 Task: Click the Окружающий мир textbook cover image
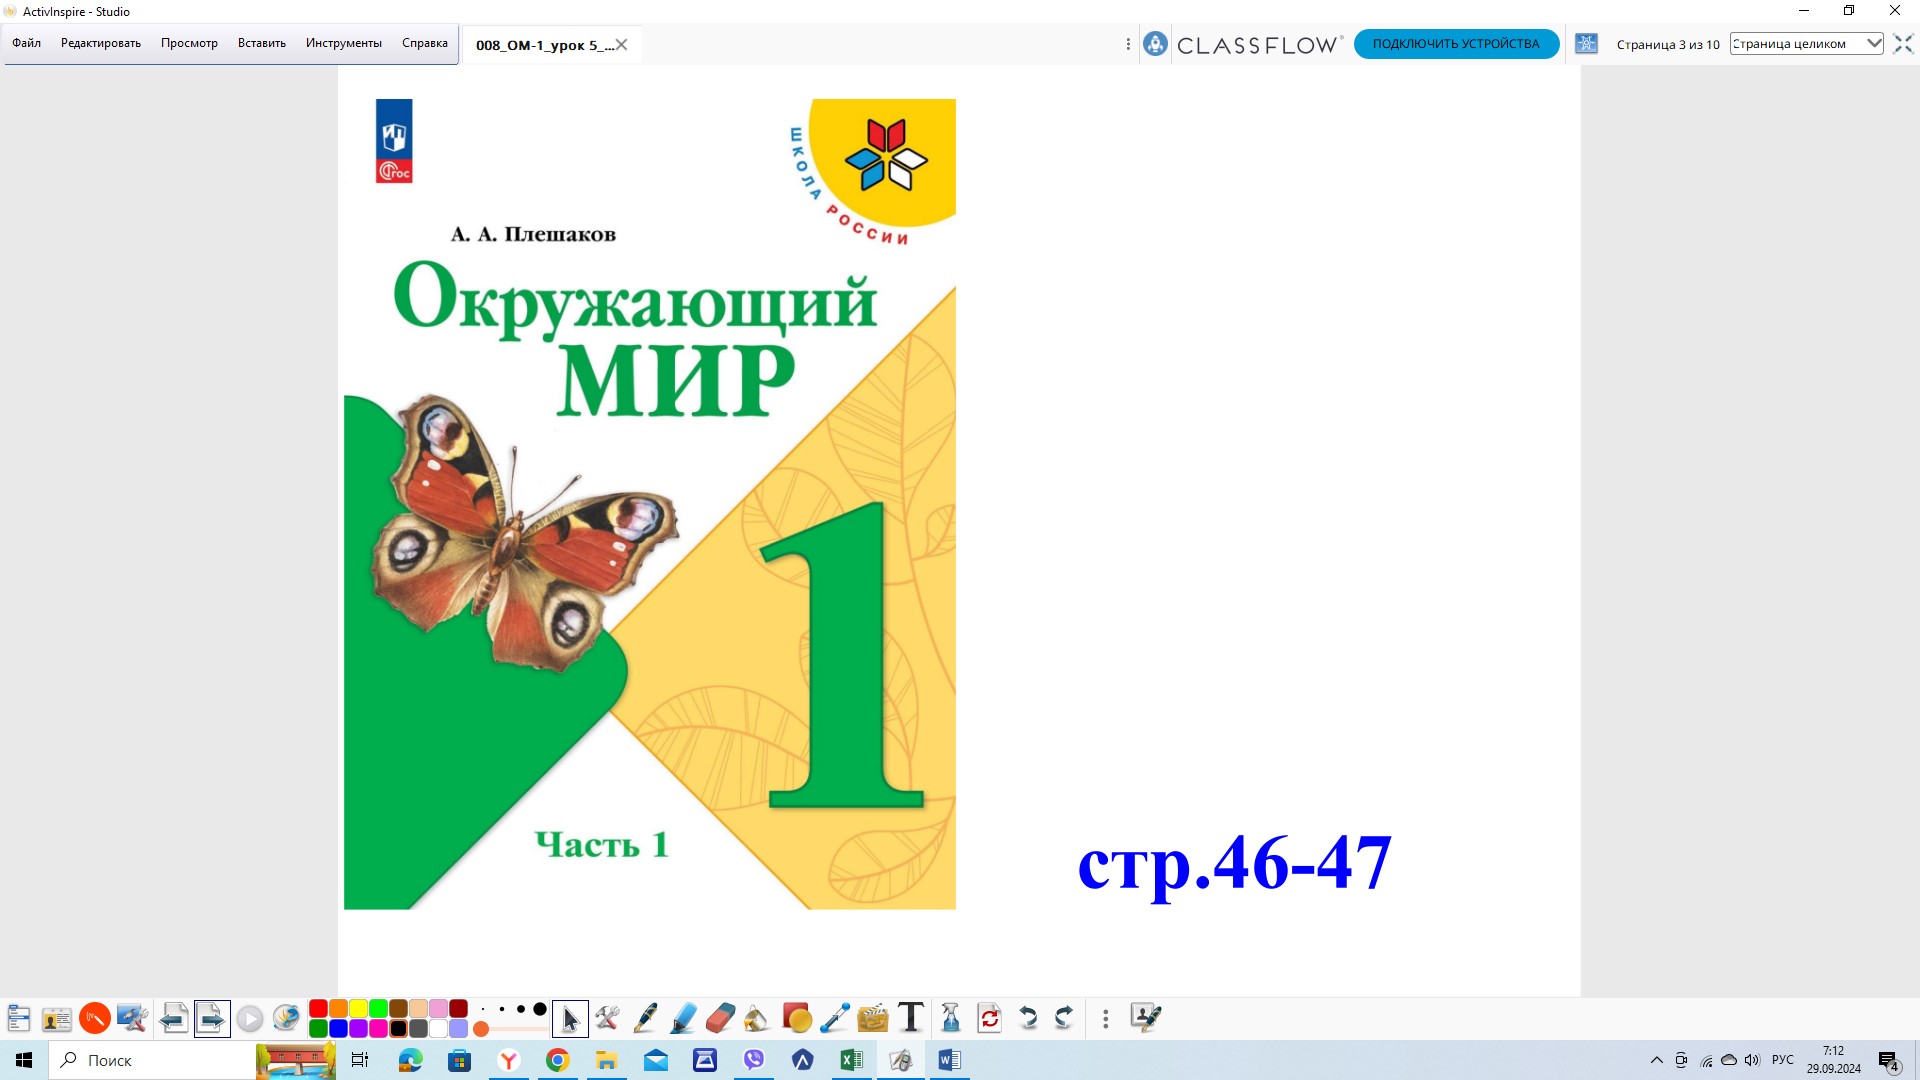click(x=650, y=504)
